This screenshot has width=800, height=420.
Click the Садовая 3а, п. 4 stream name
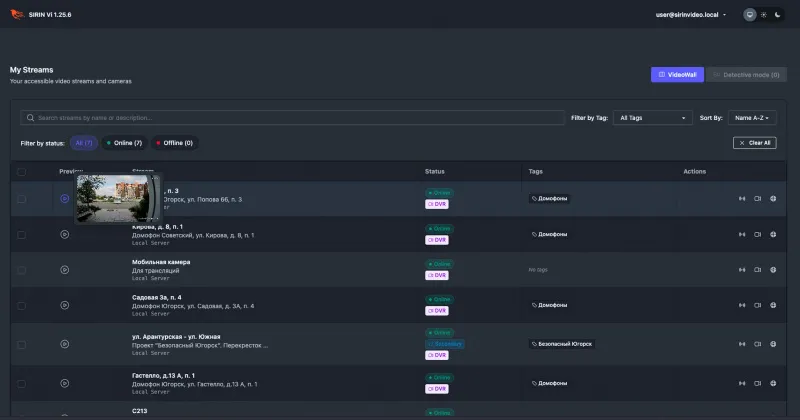click(x=157, y=298)
